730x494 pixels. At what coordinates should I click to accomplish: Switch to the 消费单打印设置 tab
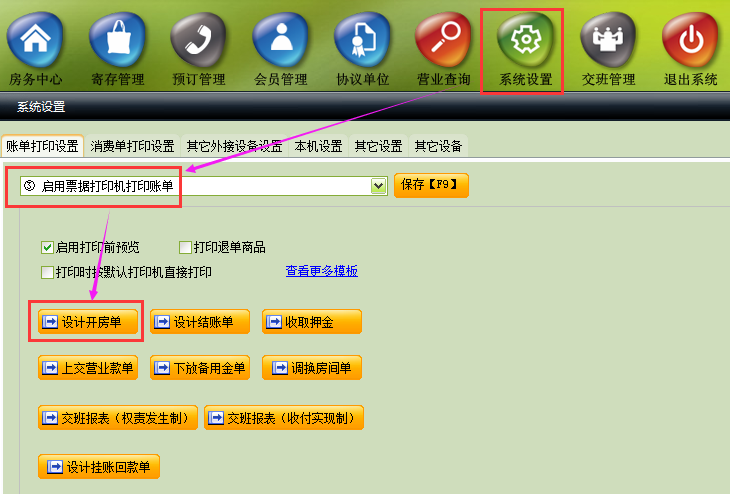click(132, 146)
